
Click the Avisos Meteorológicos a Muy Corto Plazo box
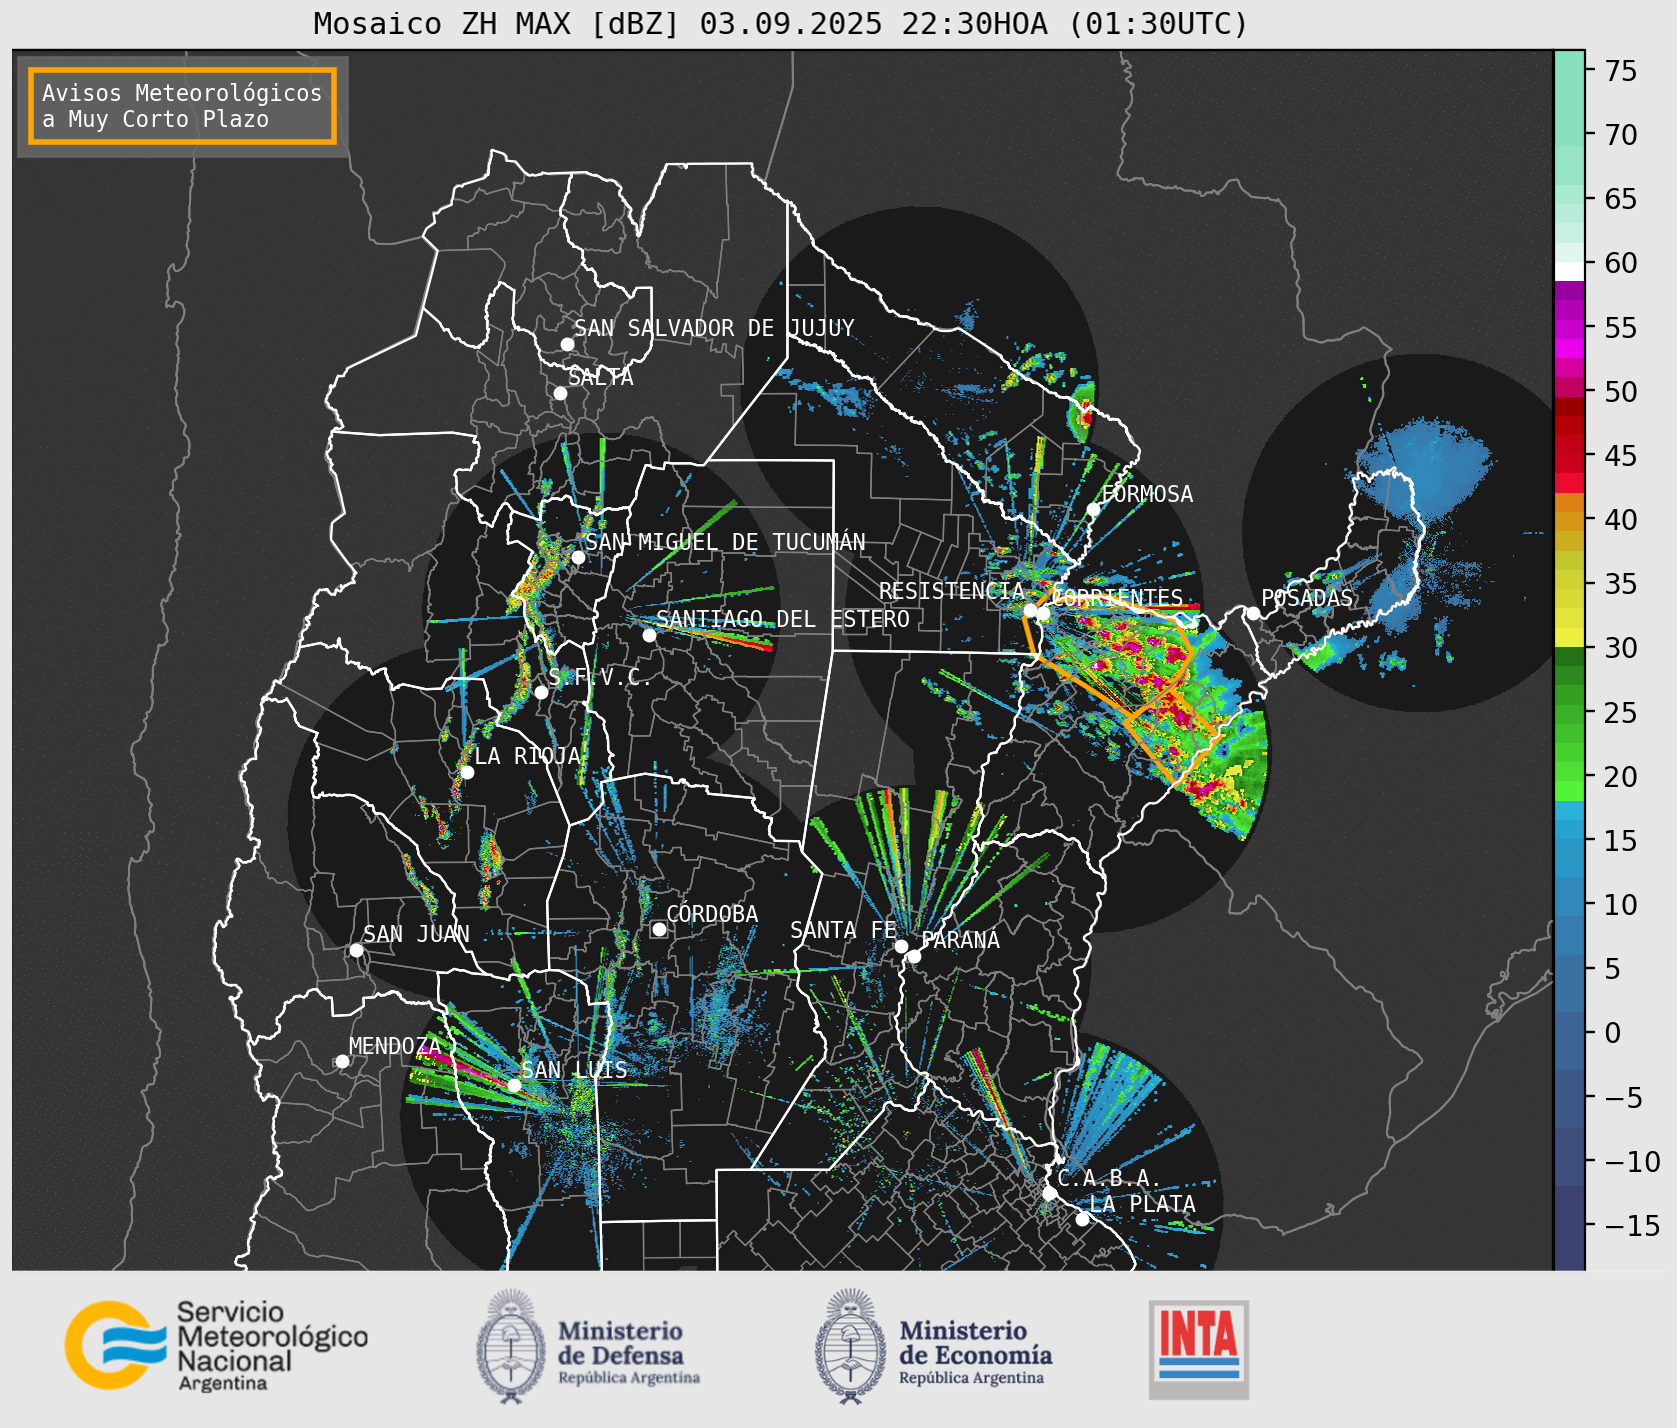pos(182,106)
